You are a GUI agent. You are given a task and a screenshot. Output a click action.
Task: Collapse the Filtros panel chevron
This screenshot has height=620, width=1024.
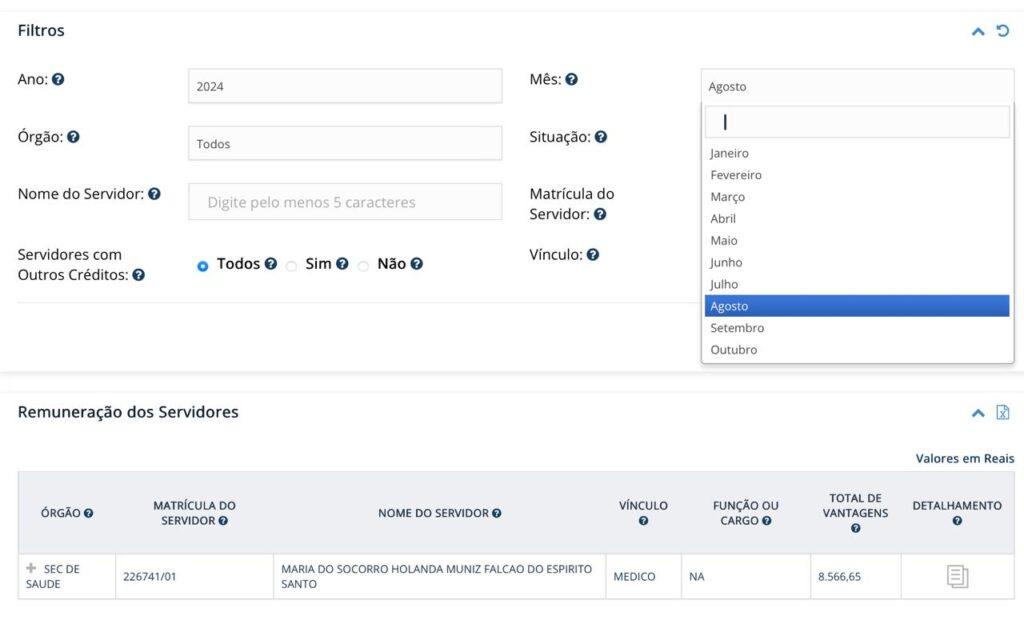click(978, 31)
